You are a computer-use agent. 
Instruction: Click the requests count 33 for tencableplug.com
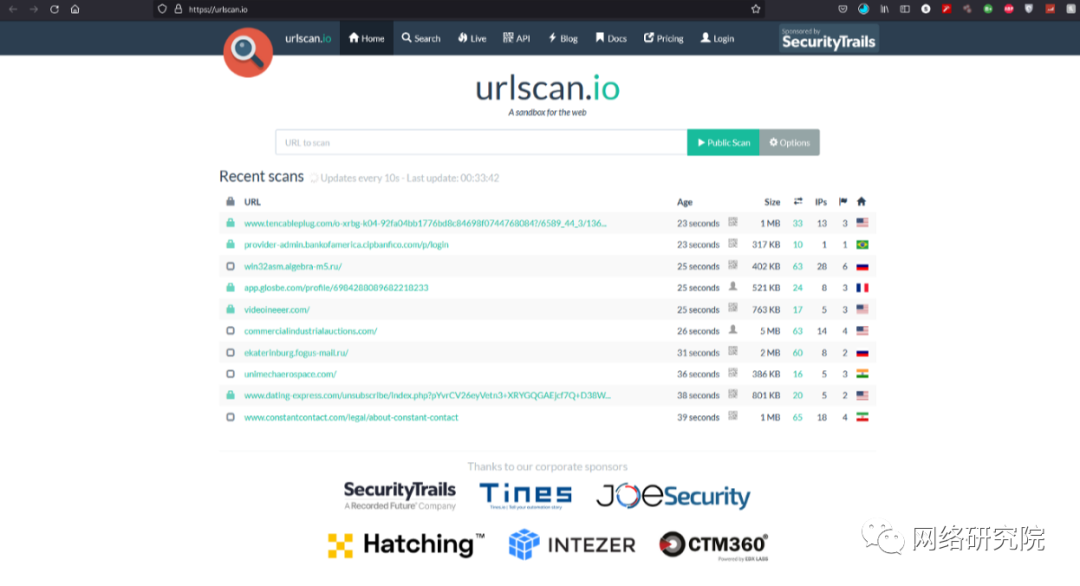click(x=798, y=223)
